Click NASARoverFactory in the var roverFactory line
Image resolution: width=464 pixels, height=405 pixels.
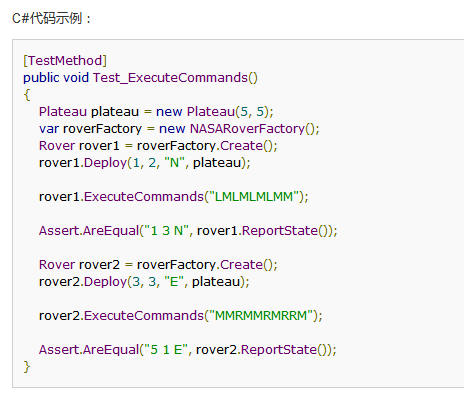click(247, 129)
